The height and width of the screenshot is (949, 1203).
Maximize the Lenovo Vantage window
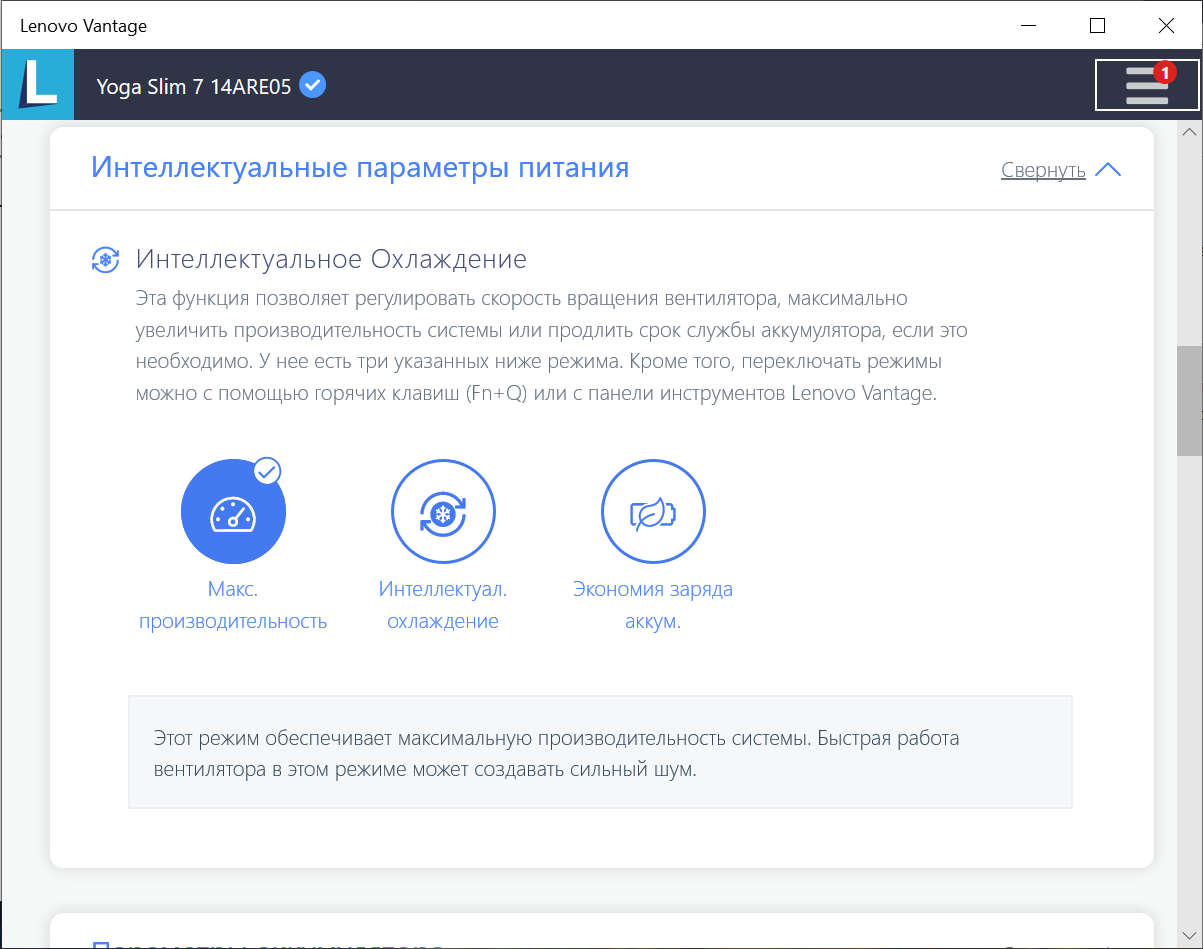pos(1097,25)
